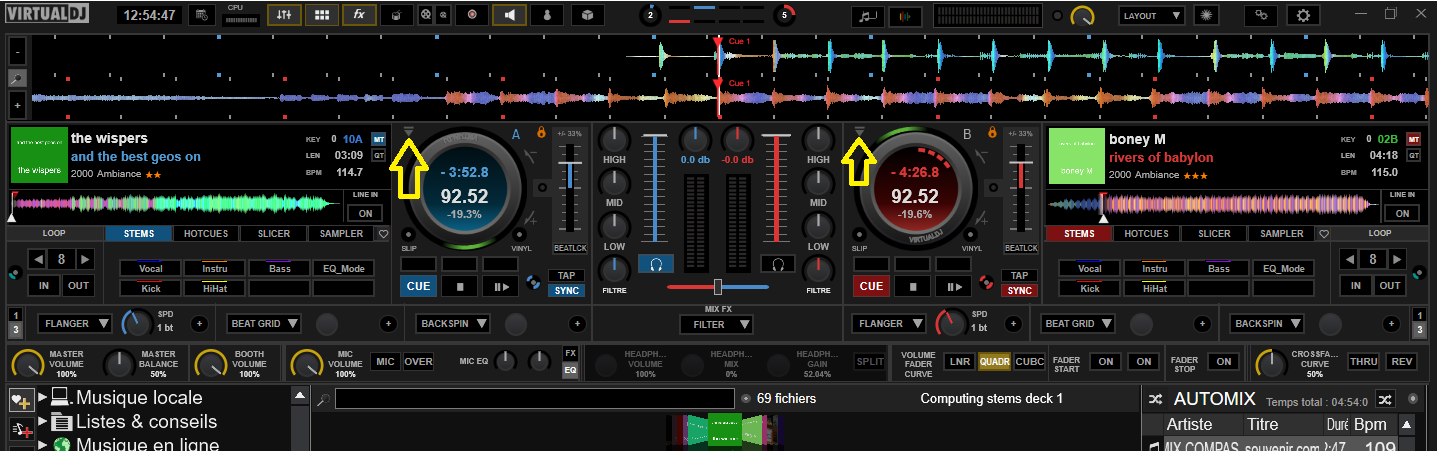This screenshot has width=1440, height=451.
Task: Open deck B FLANGER effect dropdown
Action: (890, 324)
